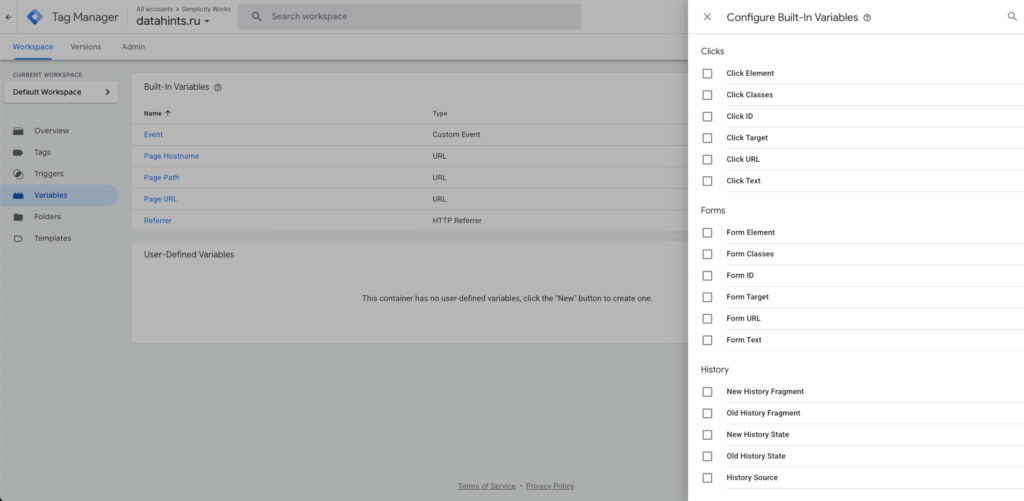Click the User-Defined Variables heading

tap(189, 255)
